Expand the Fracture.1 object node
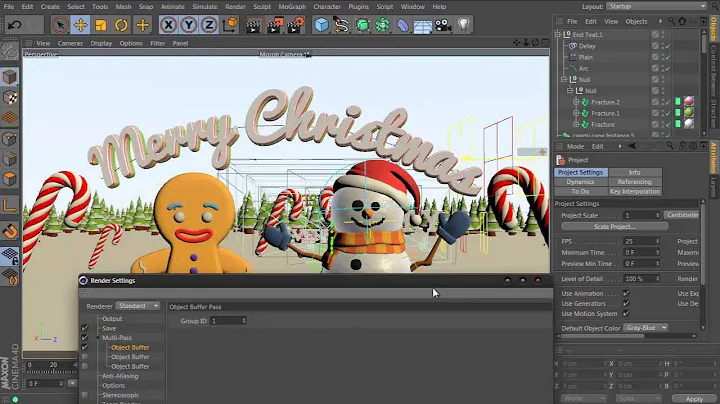The width and height of the screenshot is (720, 404). [x=576, y=113]
